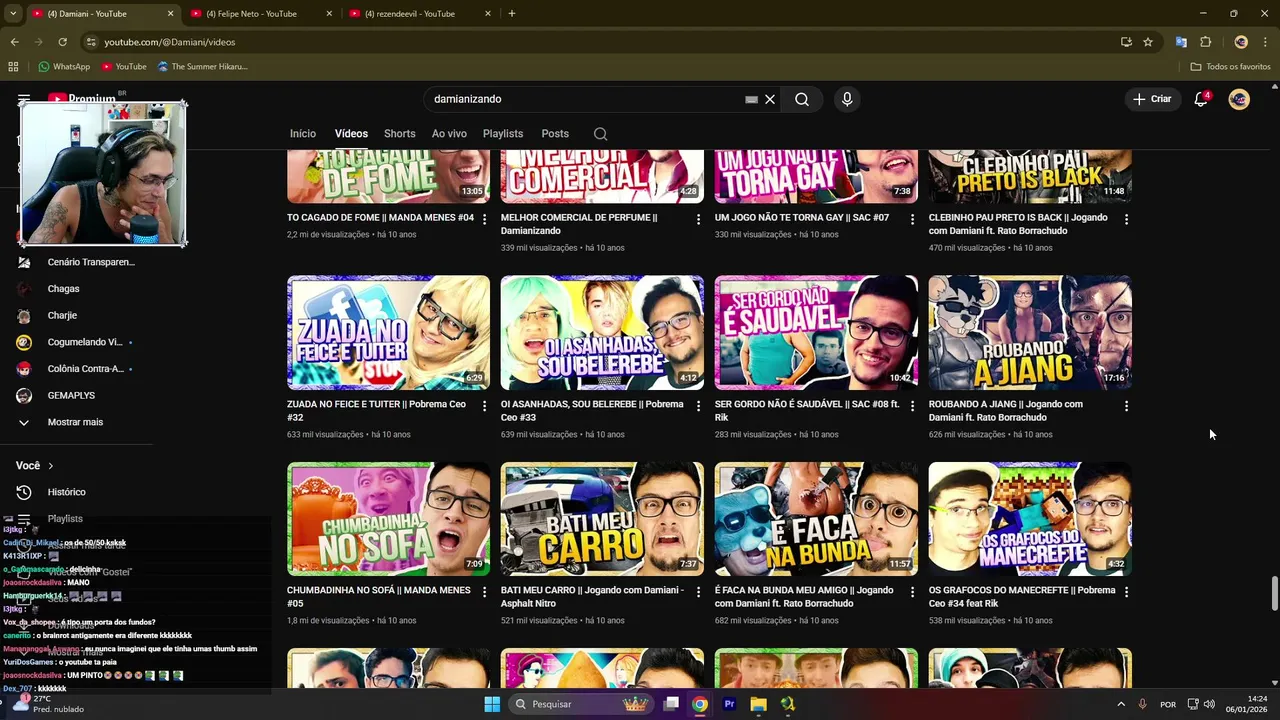Open the CHUMBADINHA NO SOFÁ thumbnail
Viewport: 1280px width, 720px height.
(x=389, y=519)
